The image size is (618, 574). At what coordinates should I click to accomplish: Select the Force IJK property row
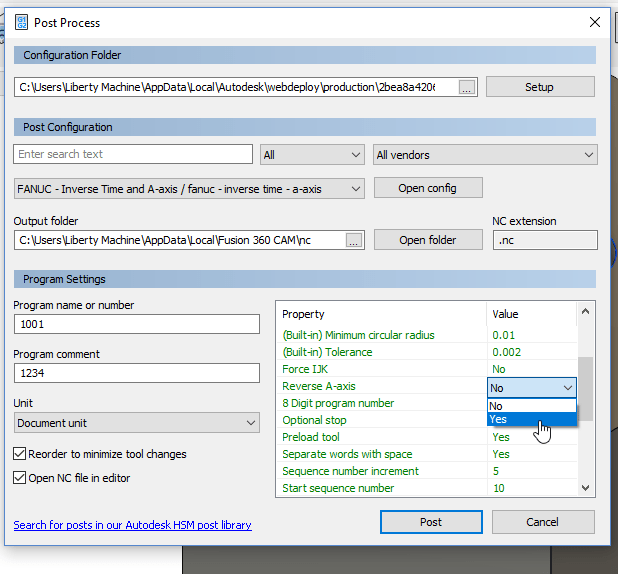click(x=428, y=369)
